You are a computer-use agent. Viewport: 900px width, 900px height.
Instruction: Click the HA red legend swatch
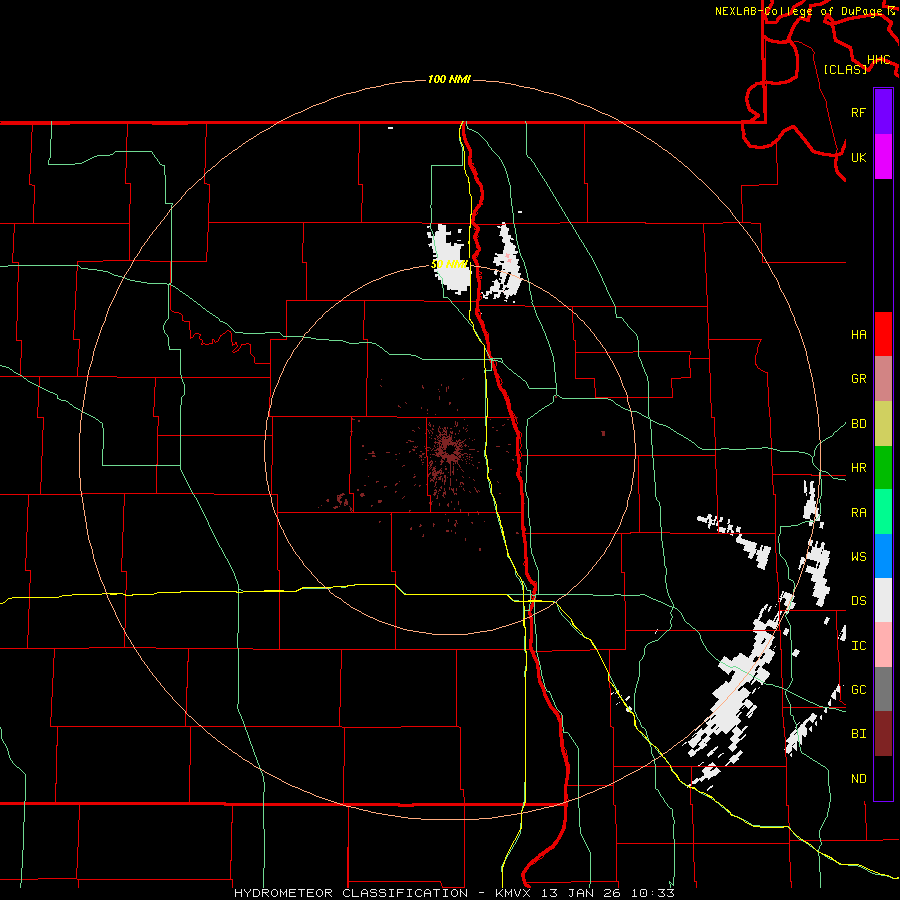coord(883,334)
